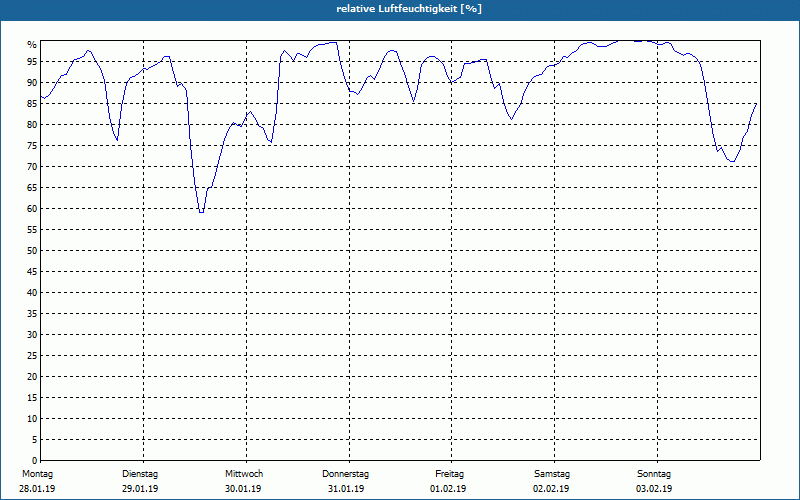Click the 'Freitag' day label
Viewport: 800px width, 500px height.
tap(449, 474)
